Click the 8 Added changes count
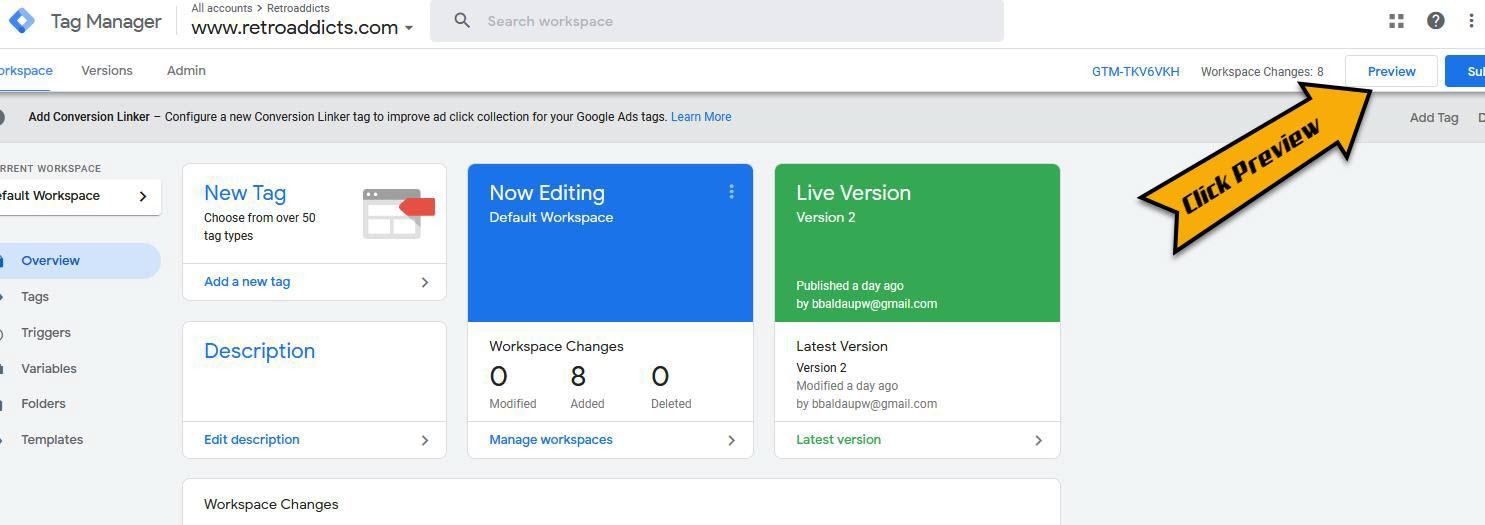 578,377
